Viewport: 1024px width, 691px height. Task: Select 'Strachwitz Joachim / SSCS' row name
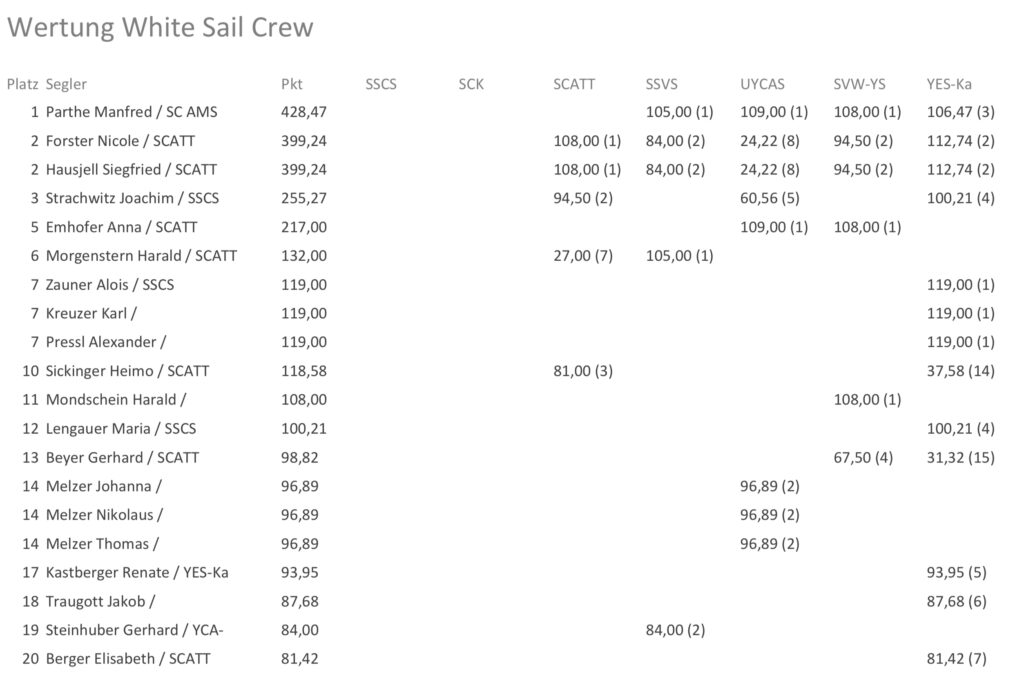click(132, 198)
